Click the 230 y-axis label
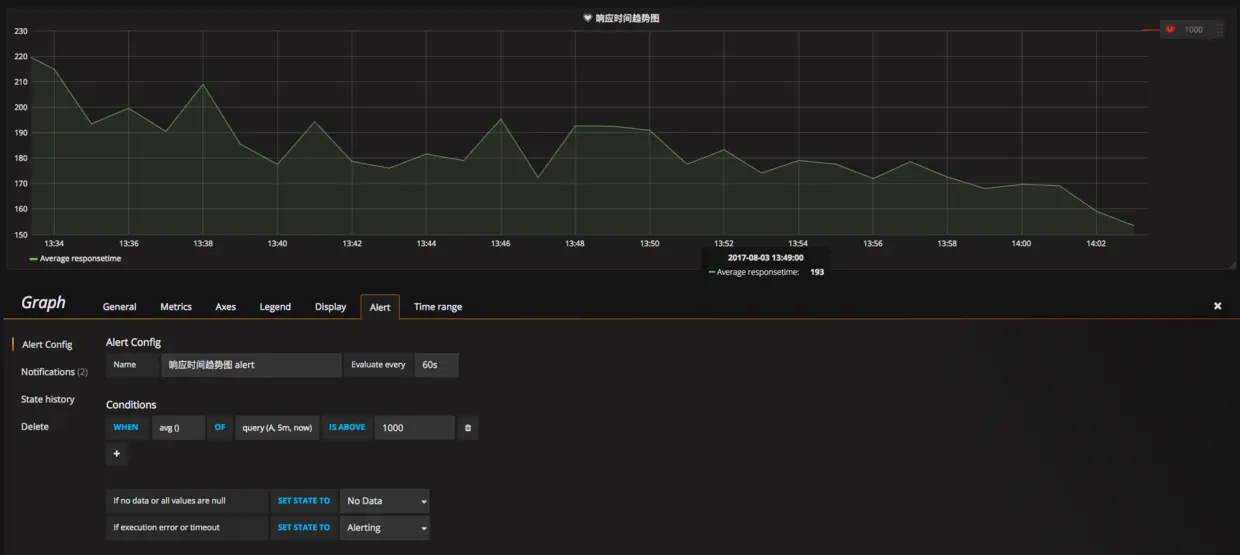The image size is (1240, 555). click(x=21, y=31)
